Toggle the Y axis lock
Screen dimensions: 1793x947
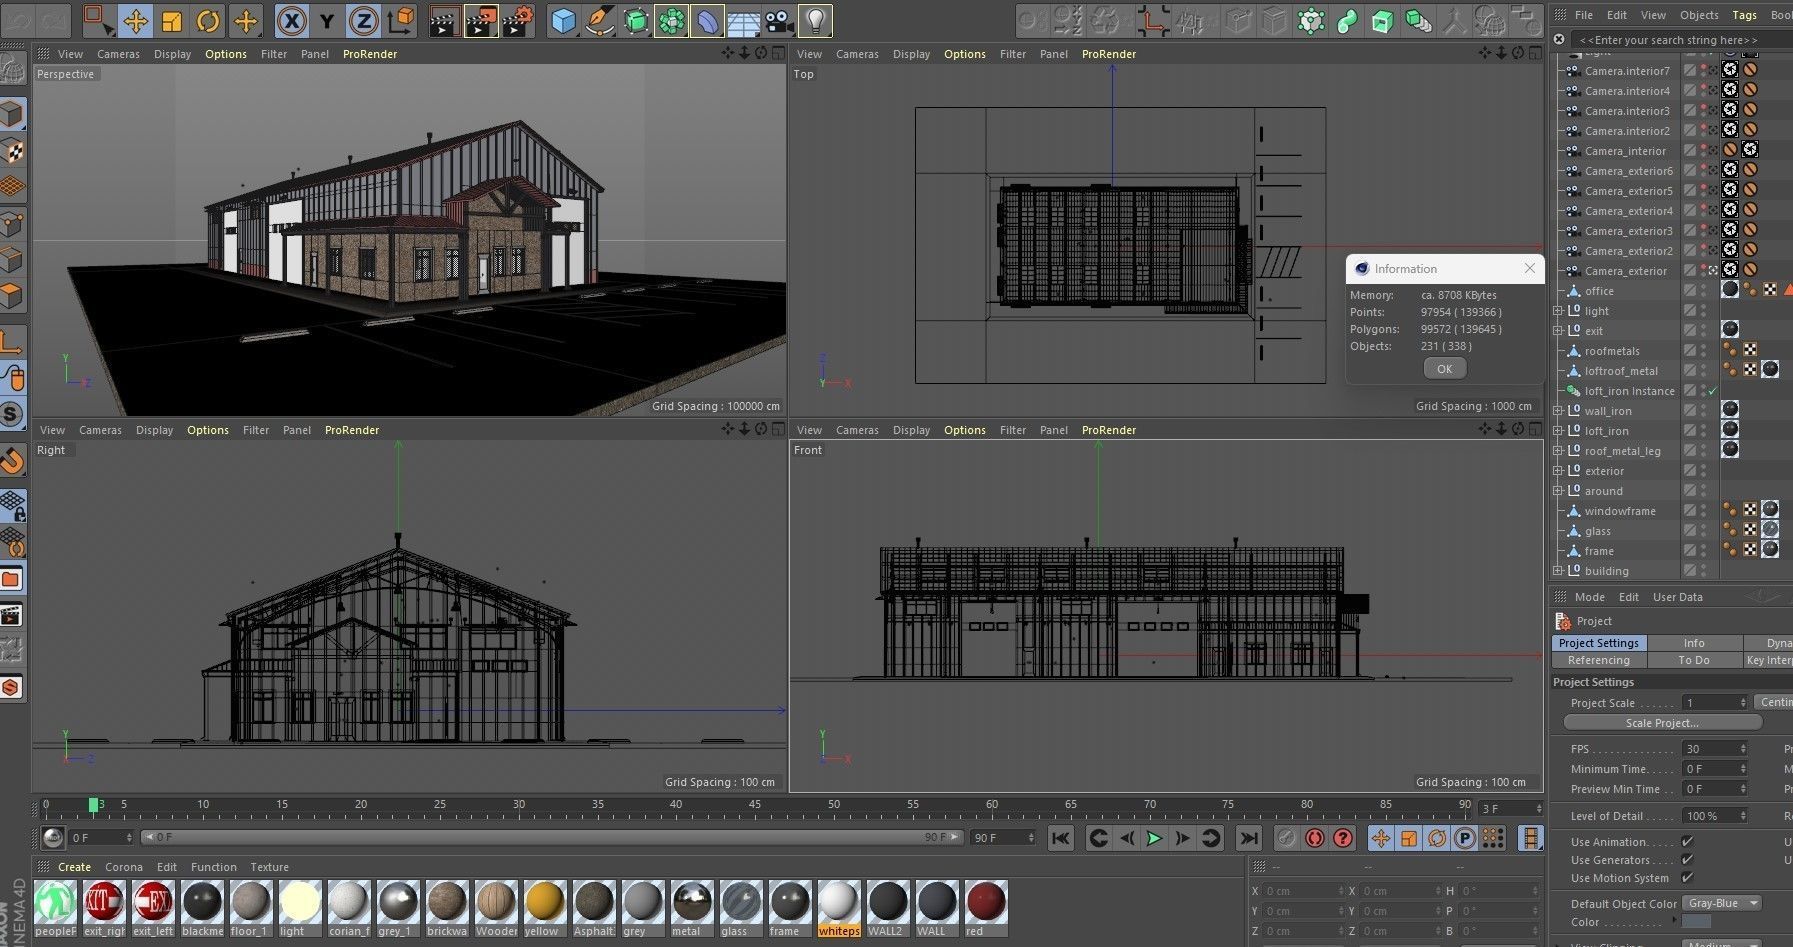coord(327,20)
